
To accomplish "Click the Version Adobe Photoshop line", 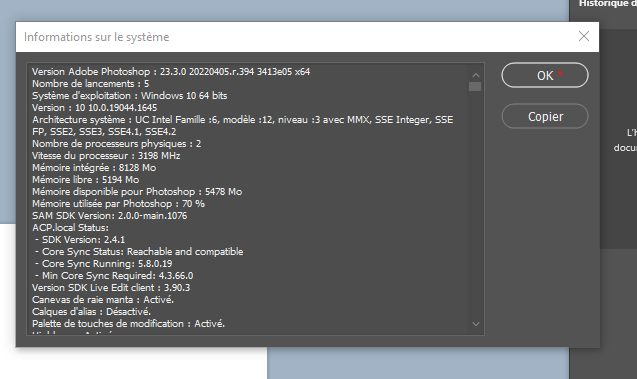I will (171, 72).
